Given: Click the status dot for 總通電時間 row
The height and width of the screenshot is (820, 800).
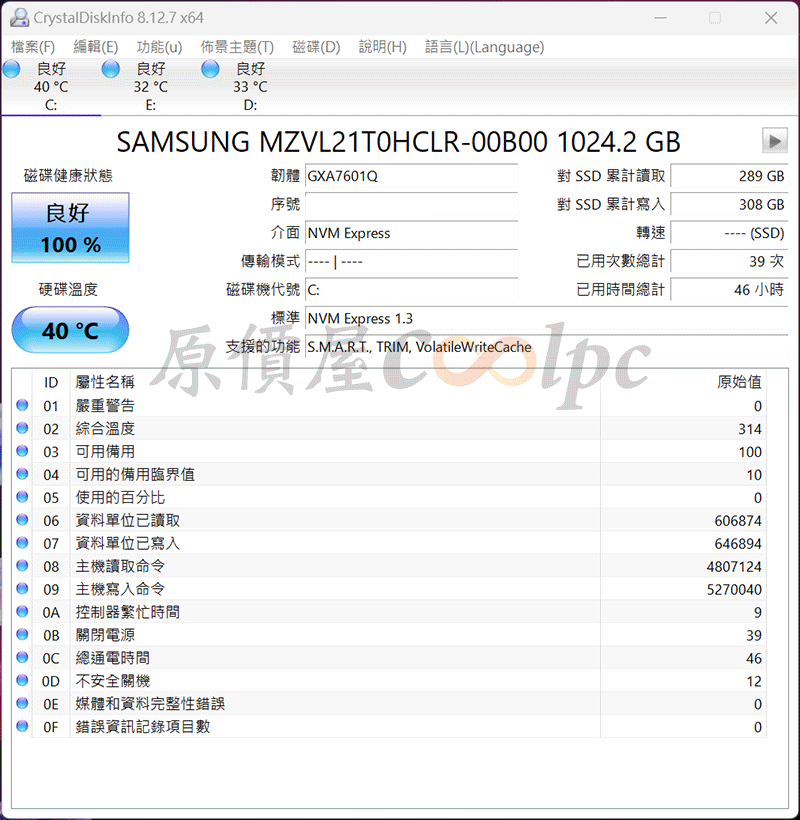Looking at the screenshot, I should pos(22,658).
